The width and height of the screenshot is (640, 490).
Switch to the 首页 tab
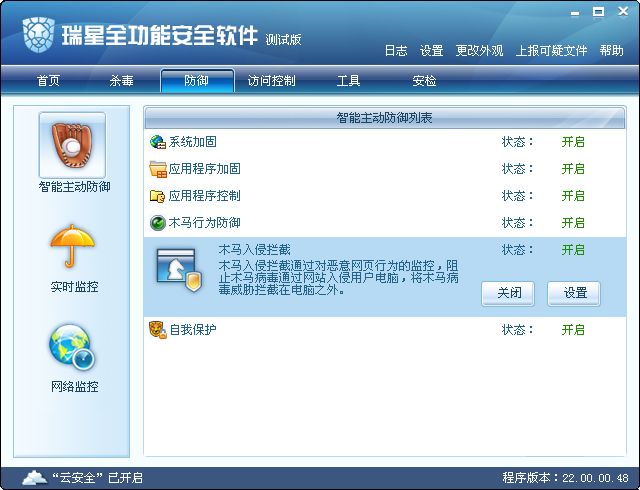[x=49, y=80]
